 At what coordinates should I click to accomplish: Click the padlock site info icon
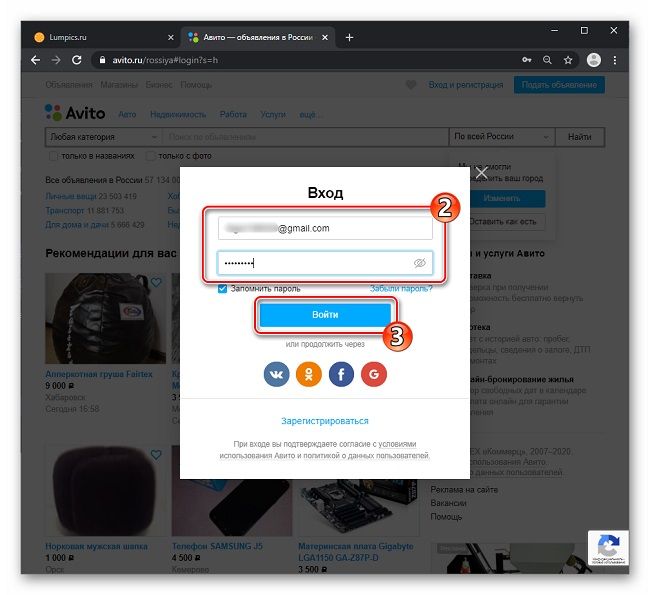point(102,60)
